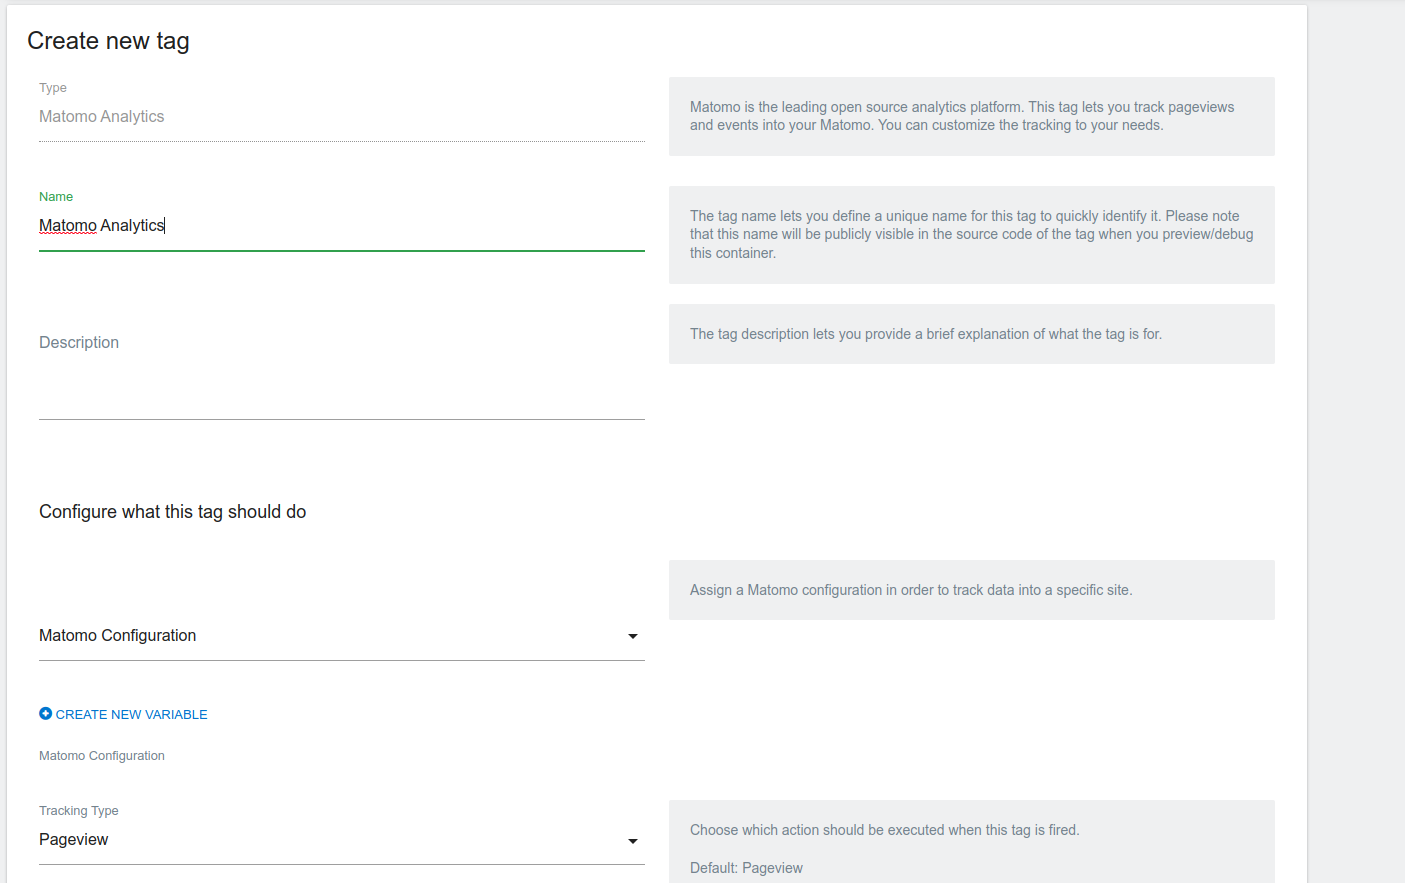Click the Type field label

pyautogui.click(x=53, y=88)
